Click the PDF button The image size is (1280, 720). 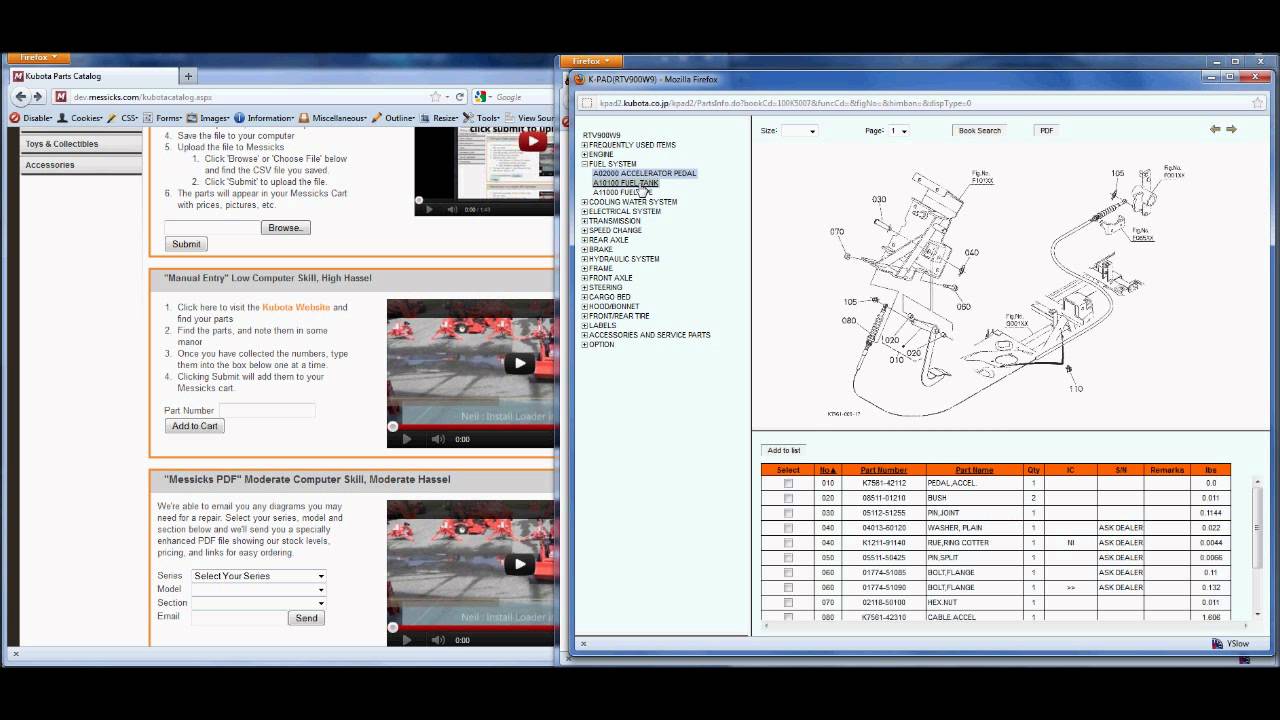[1046, 131]
